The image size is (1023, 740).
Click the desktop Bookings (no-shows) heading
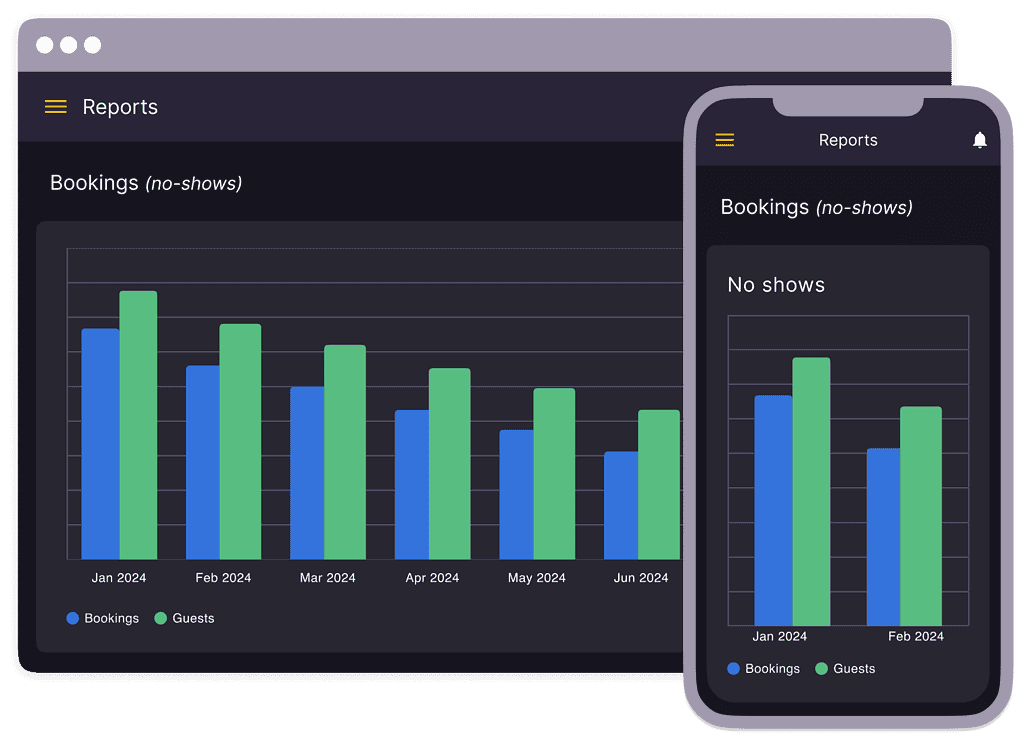[146, 183]
